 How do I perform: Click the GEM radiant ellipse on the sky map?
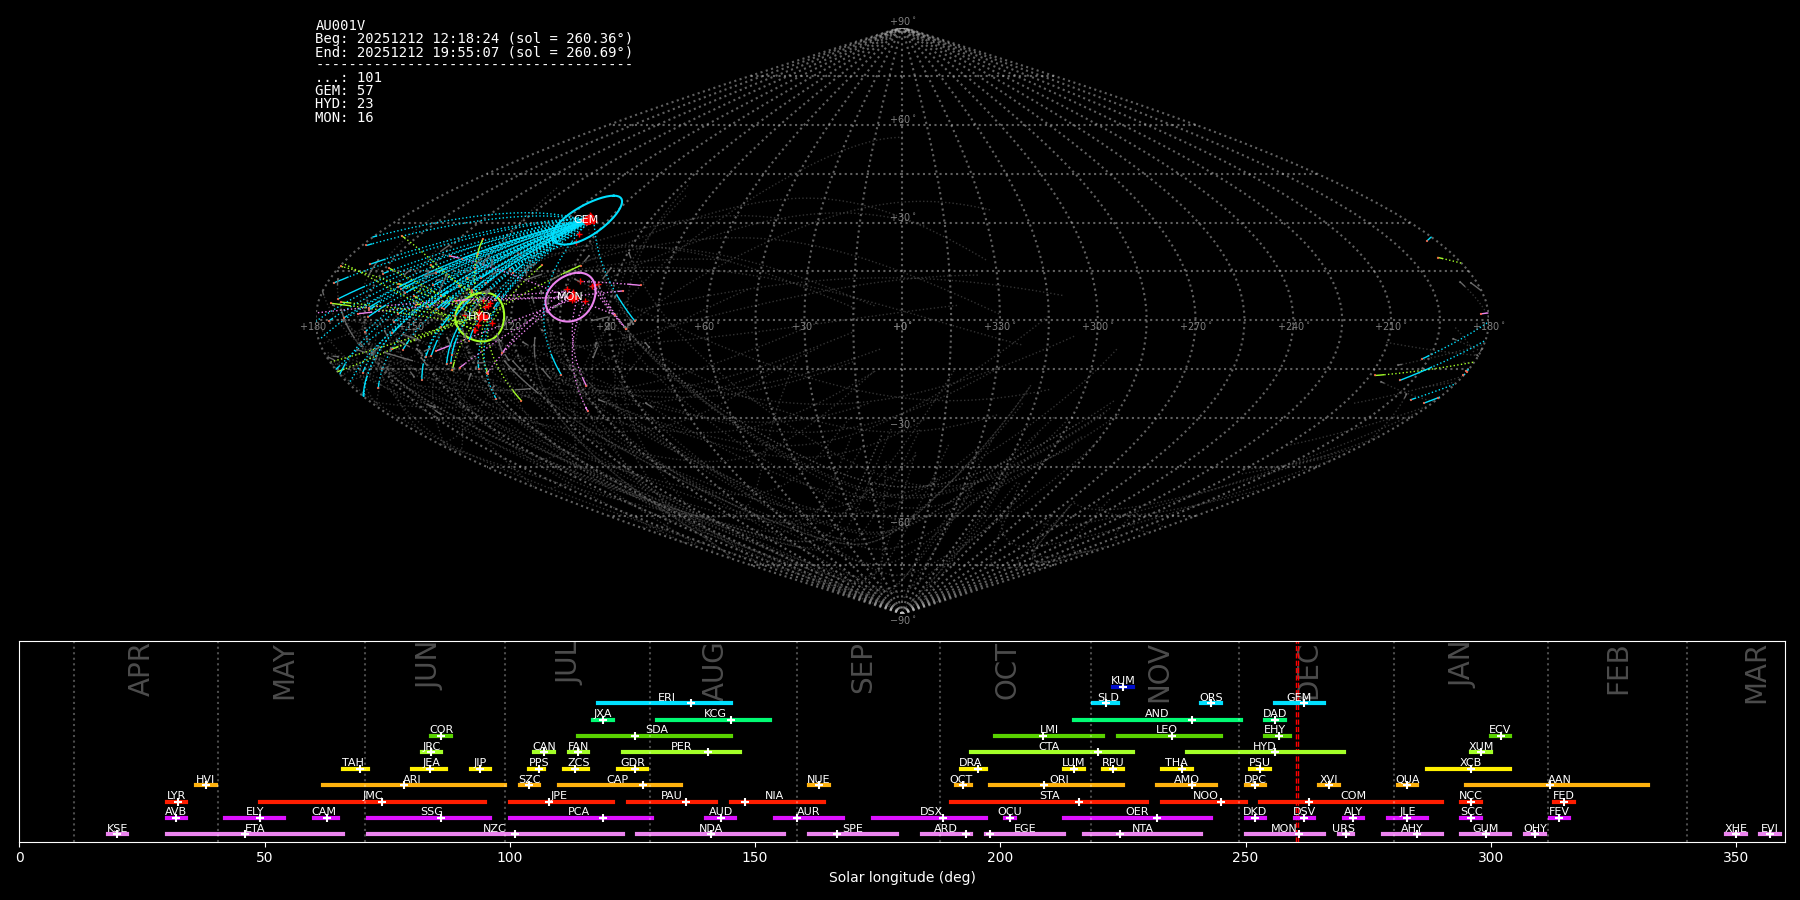(586, 220)
